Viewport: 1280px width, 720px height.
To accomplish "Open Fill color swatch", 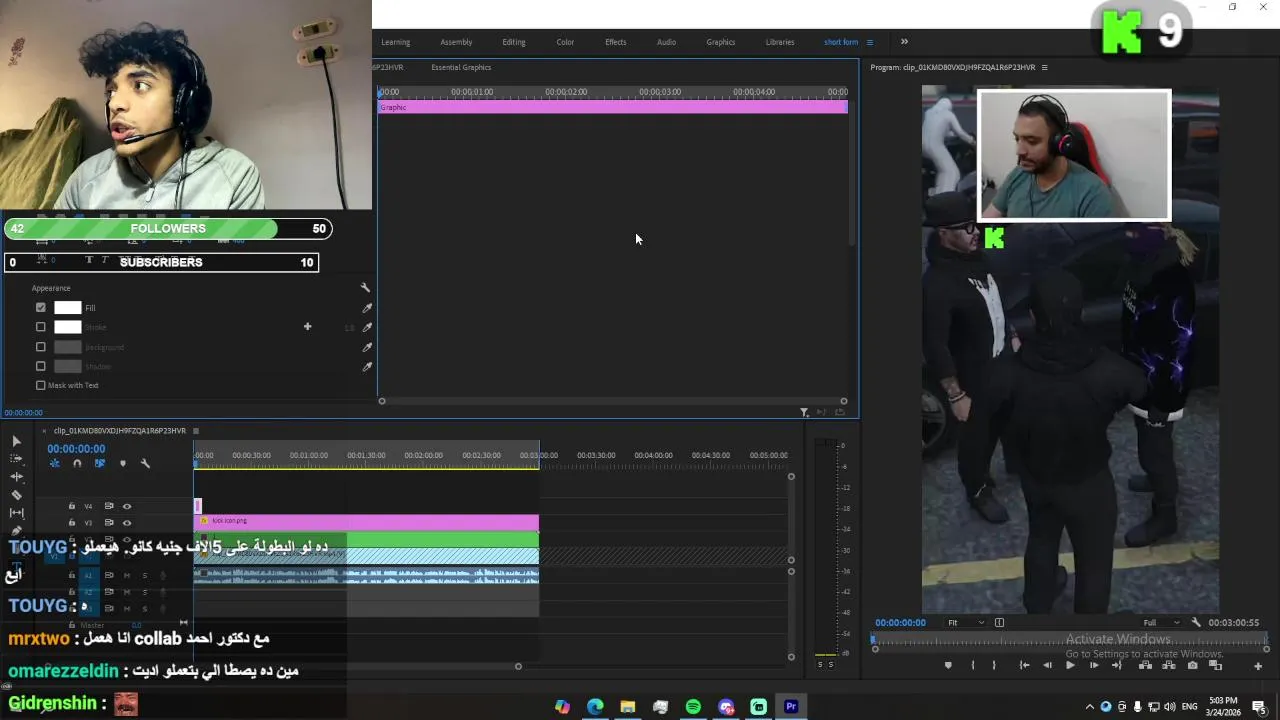I will 67,308.
